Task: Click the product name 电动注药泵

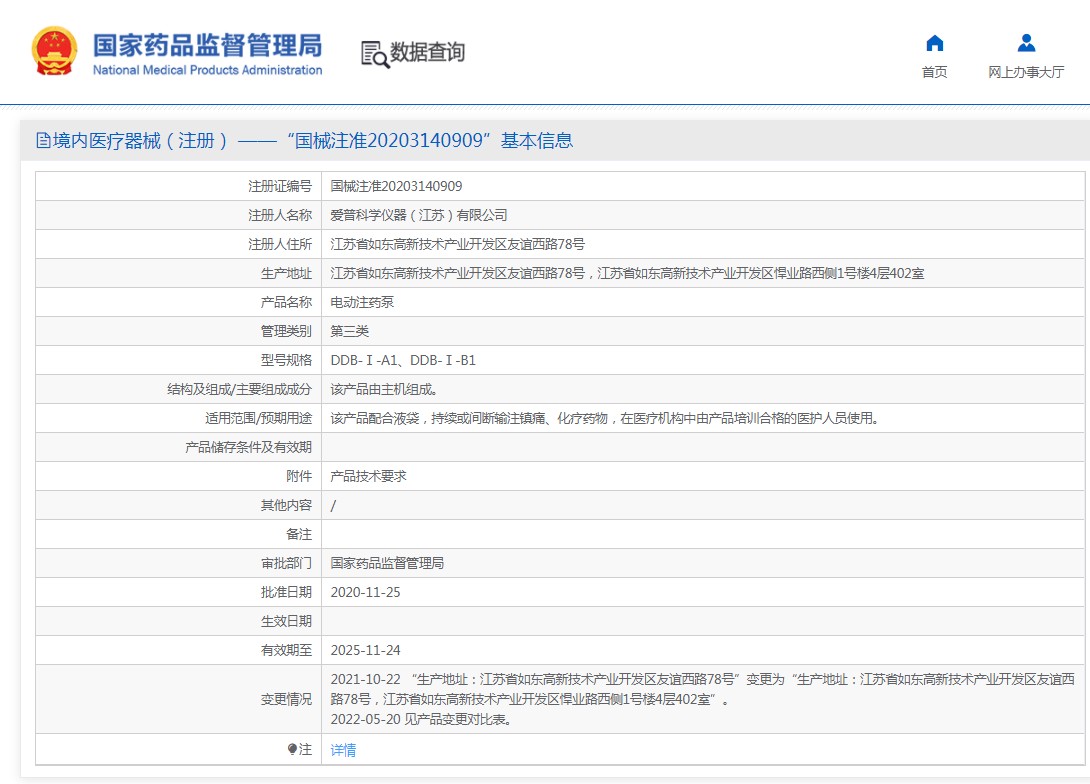Action: [x=362, y=302]
